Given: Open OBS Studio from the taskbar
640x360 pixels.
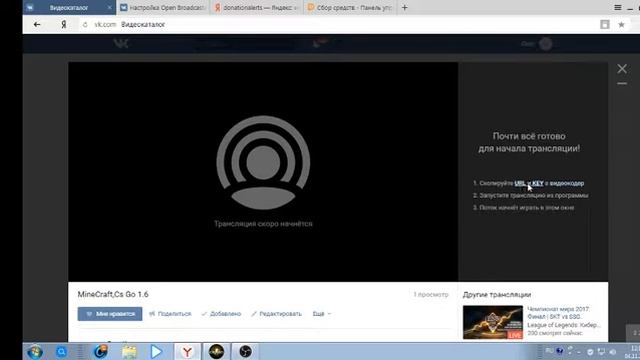Looking at the screenshot, I should (x=245, y=351).
